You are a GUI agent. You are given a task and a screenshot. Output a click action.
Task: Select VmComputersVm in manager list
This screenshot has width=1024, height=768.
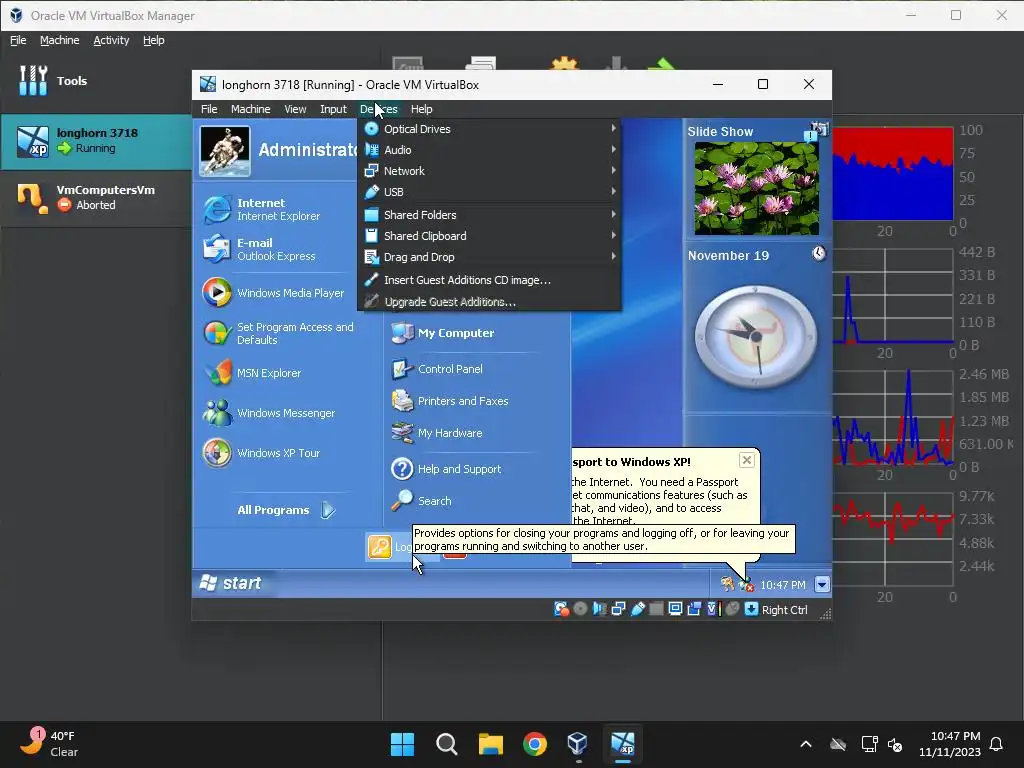click(x=96, y=198)
